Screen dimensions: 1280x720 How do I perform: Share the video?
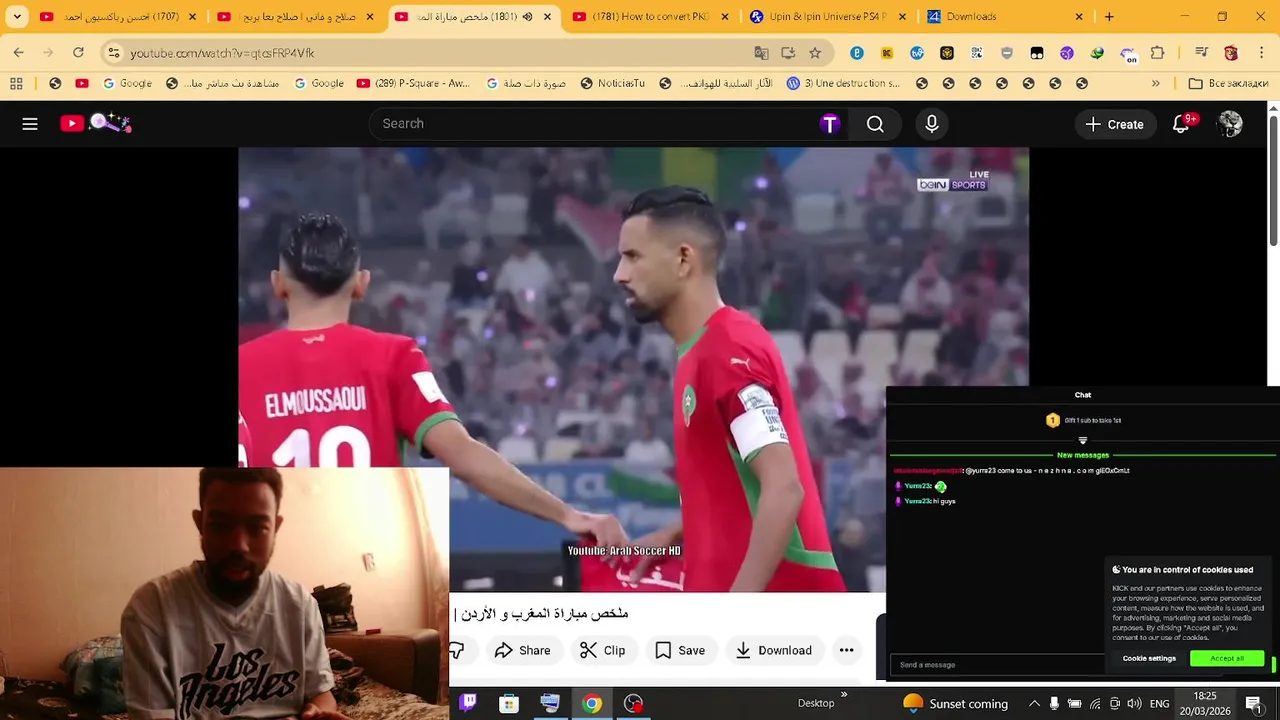tap(522, 650)
